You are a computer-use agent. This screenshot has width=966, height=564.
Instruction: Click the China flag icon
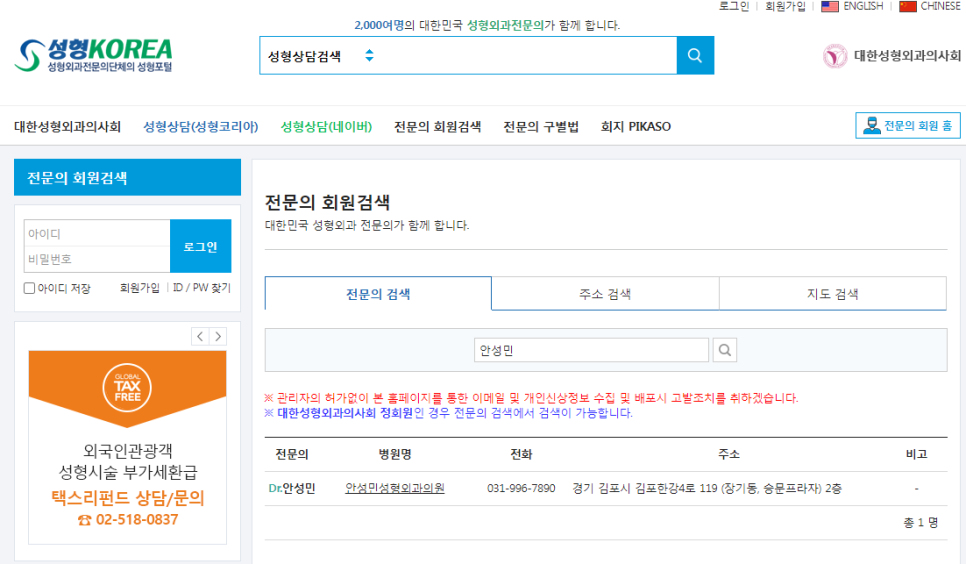(x=907, y=6)
